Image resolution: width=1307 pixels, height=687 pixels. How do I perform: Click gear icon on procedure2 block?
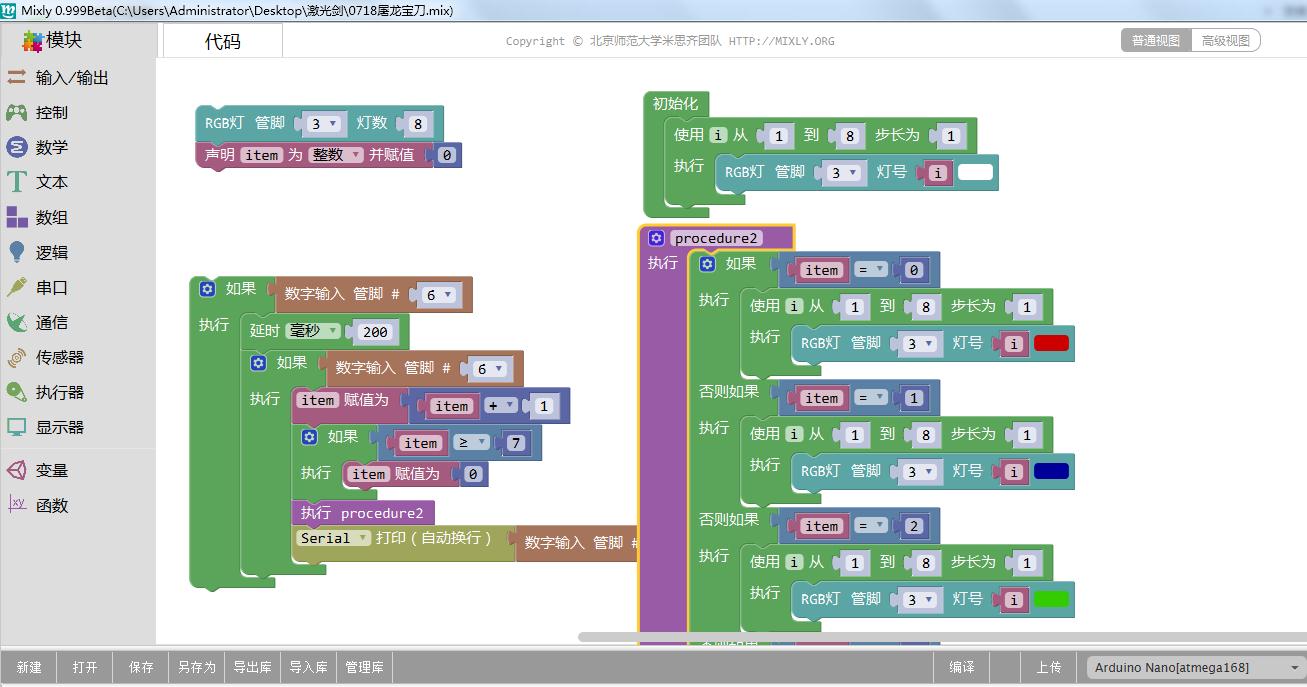point(656,238)
